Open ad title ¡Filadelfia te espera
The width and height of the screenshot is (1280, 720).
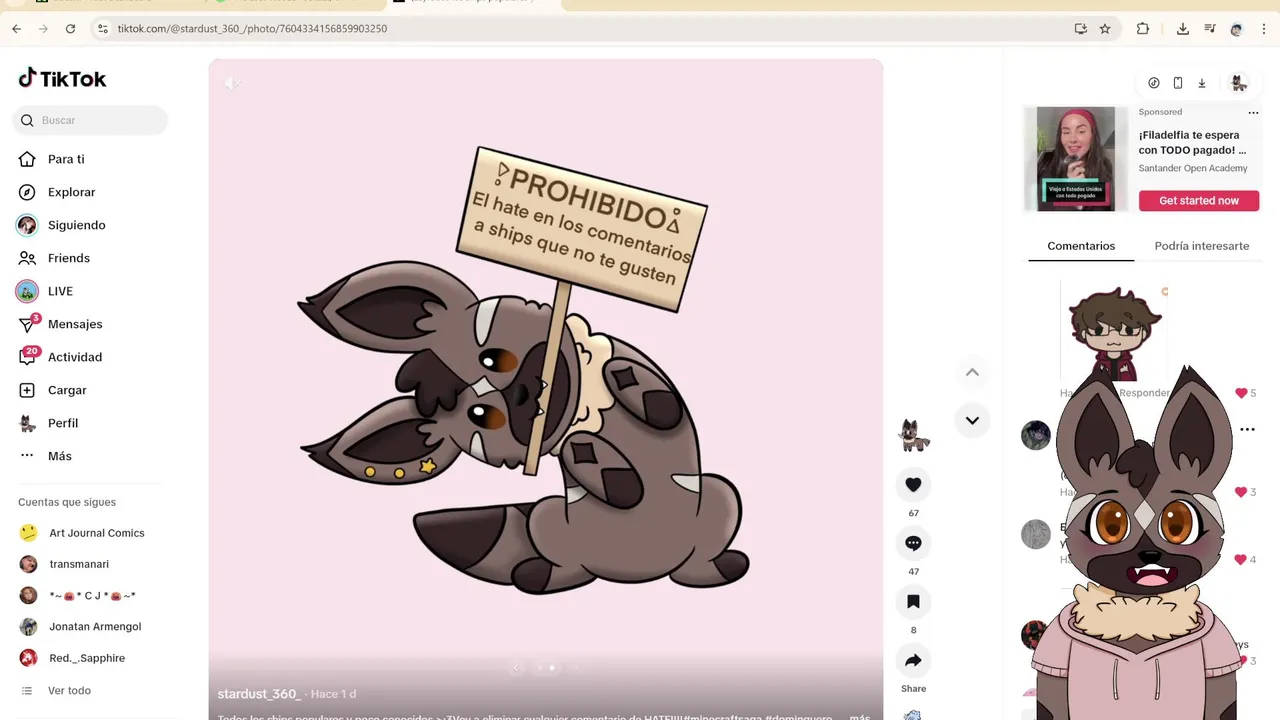(x=1192, y=143)
